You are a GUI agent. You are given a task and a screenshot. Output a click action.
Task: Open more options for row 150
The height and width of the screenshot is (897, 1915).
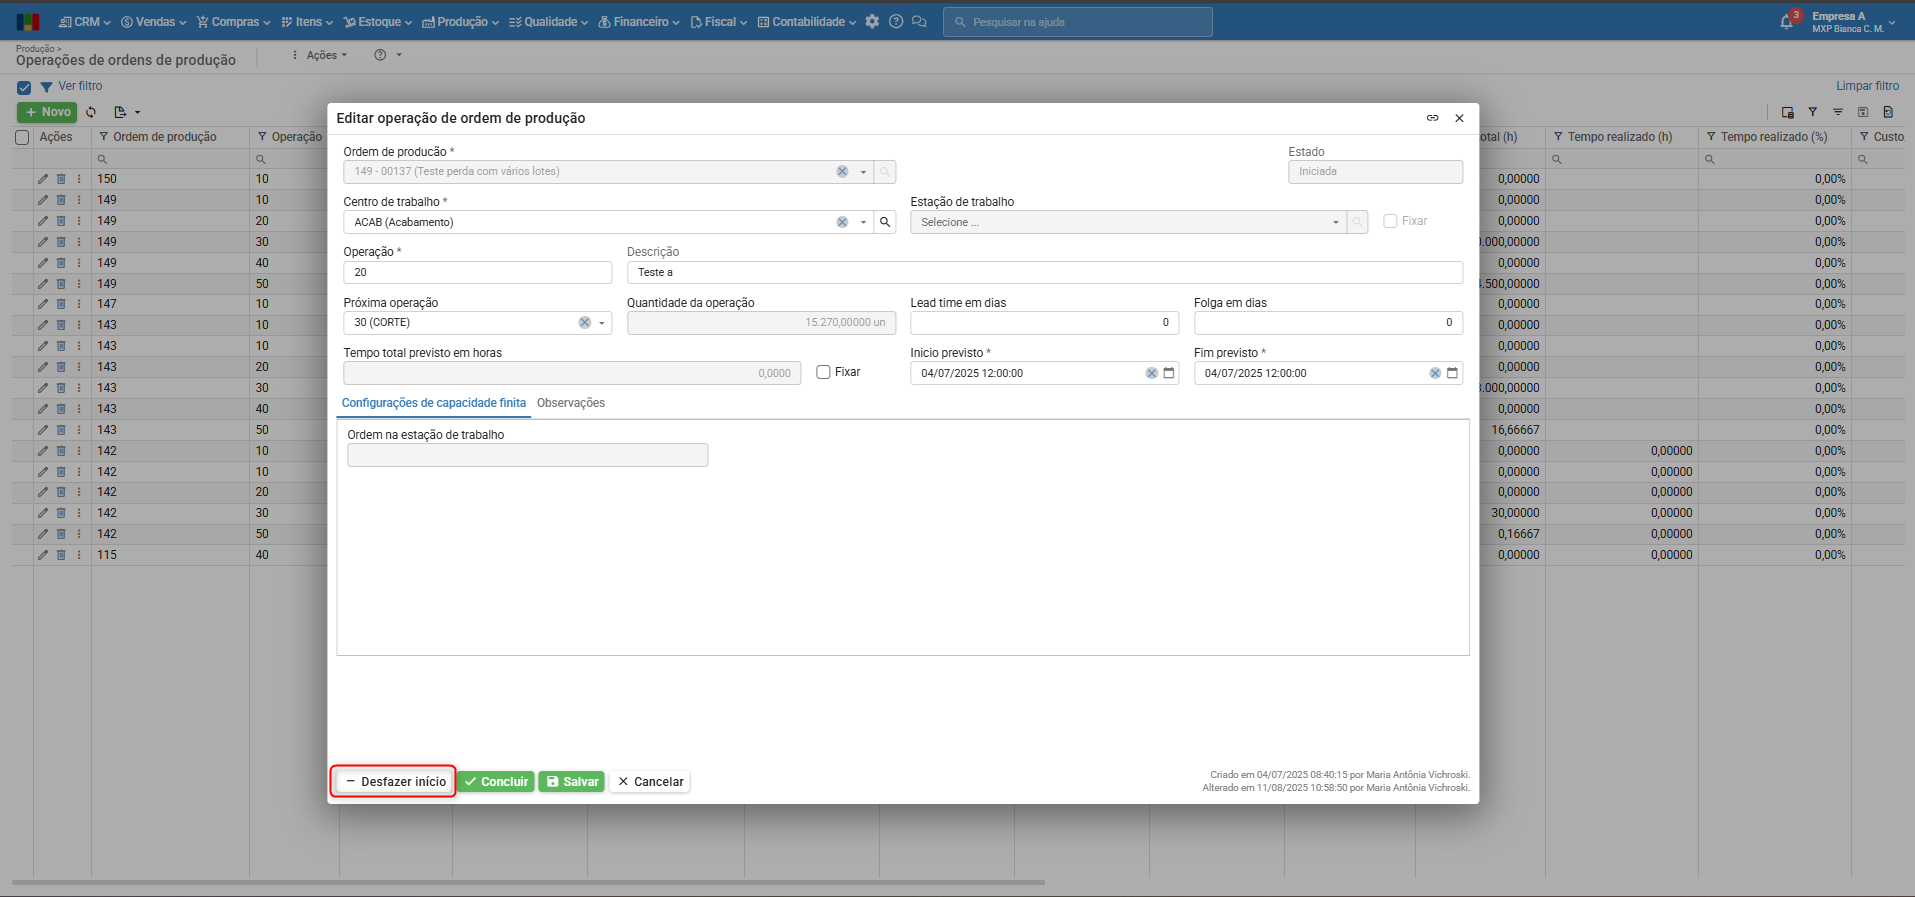coord(79,179)
